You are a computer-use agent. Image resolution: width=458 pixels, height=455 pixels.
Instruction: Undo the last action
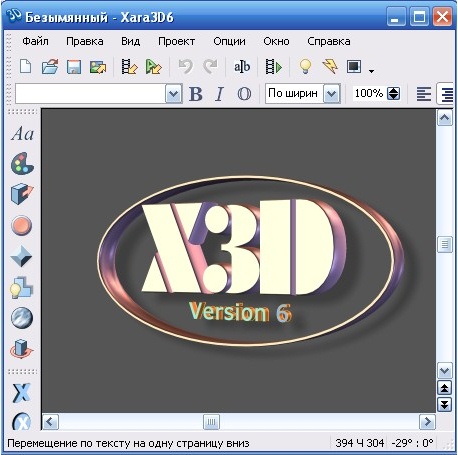[x=185, y=66]
